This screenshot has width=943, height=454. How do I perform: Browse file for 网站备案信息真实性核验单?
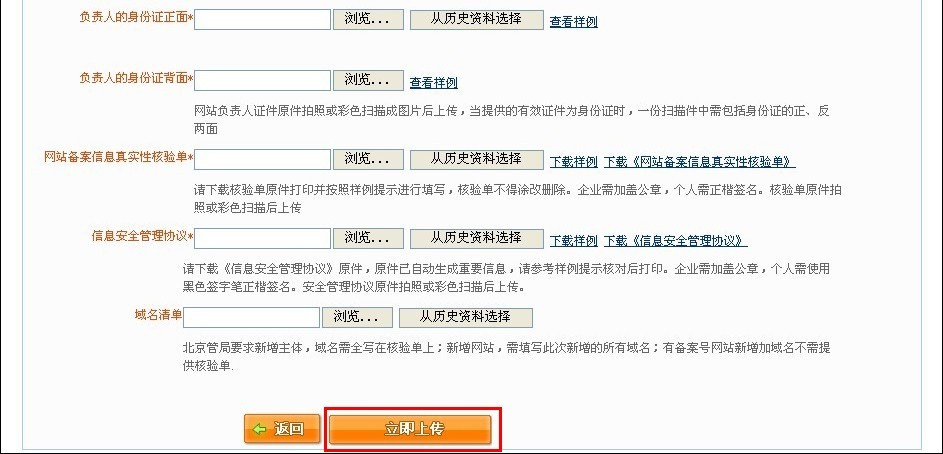pyautogui.click(x=367, y=159)
